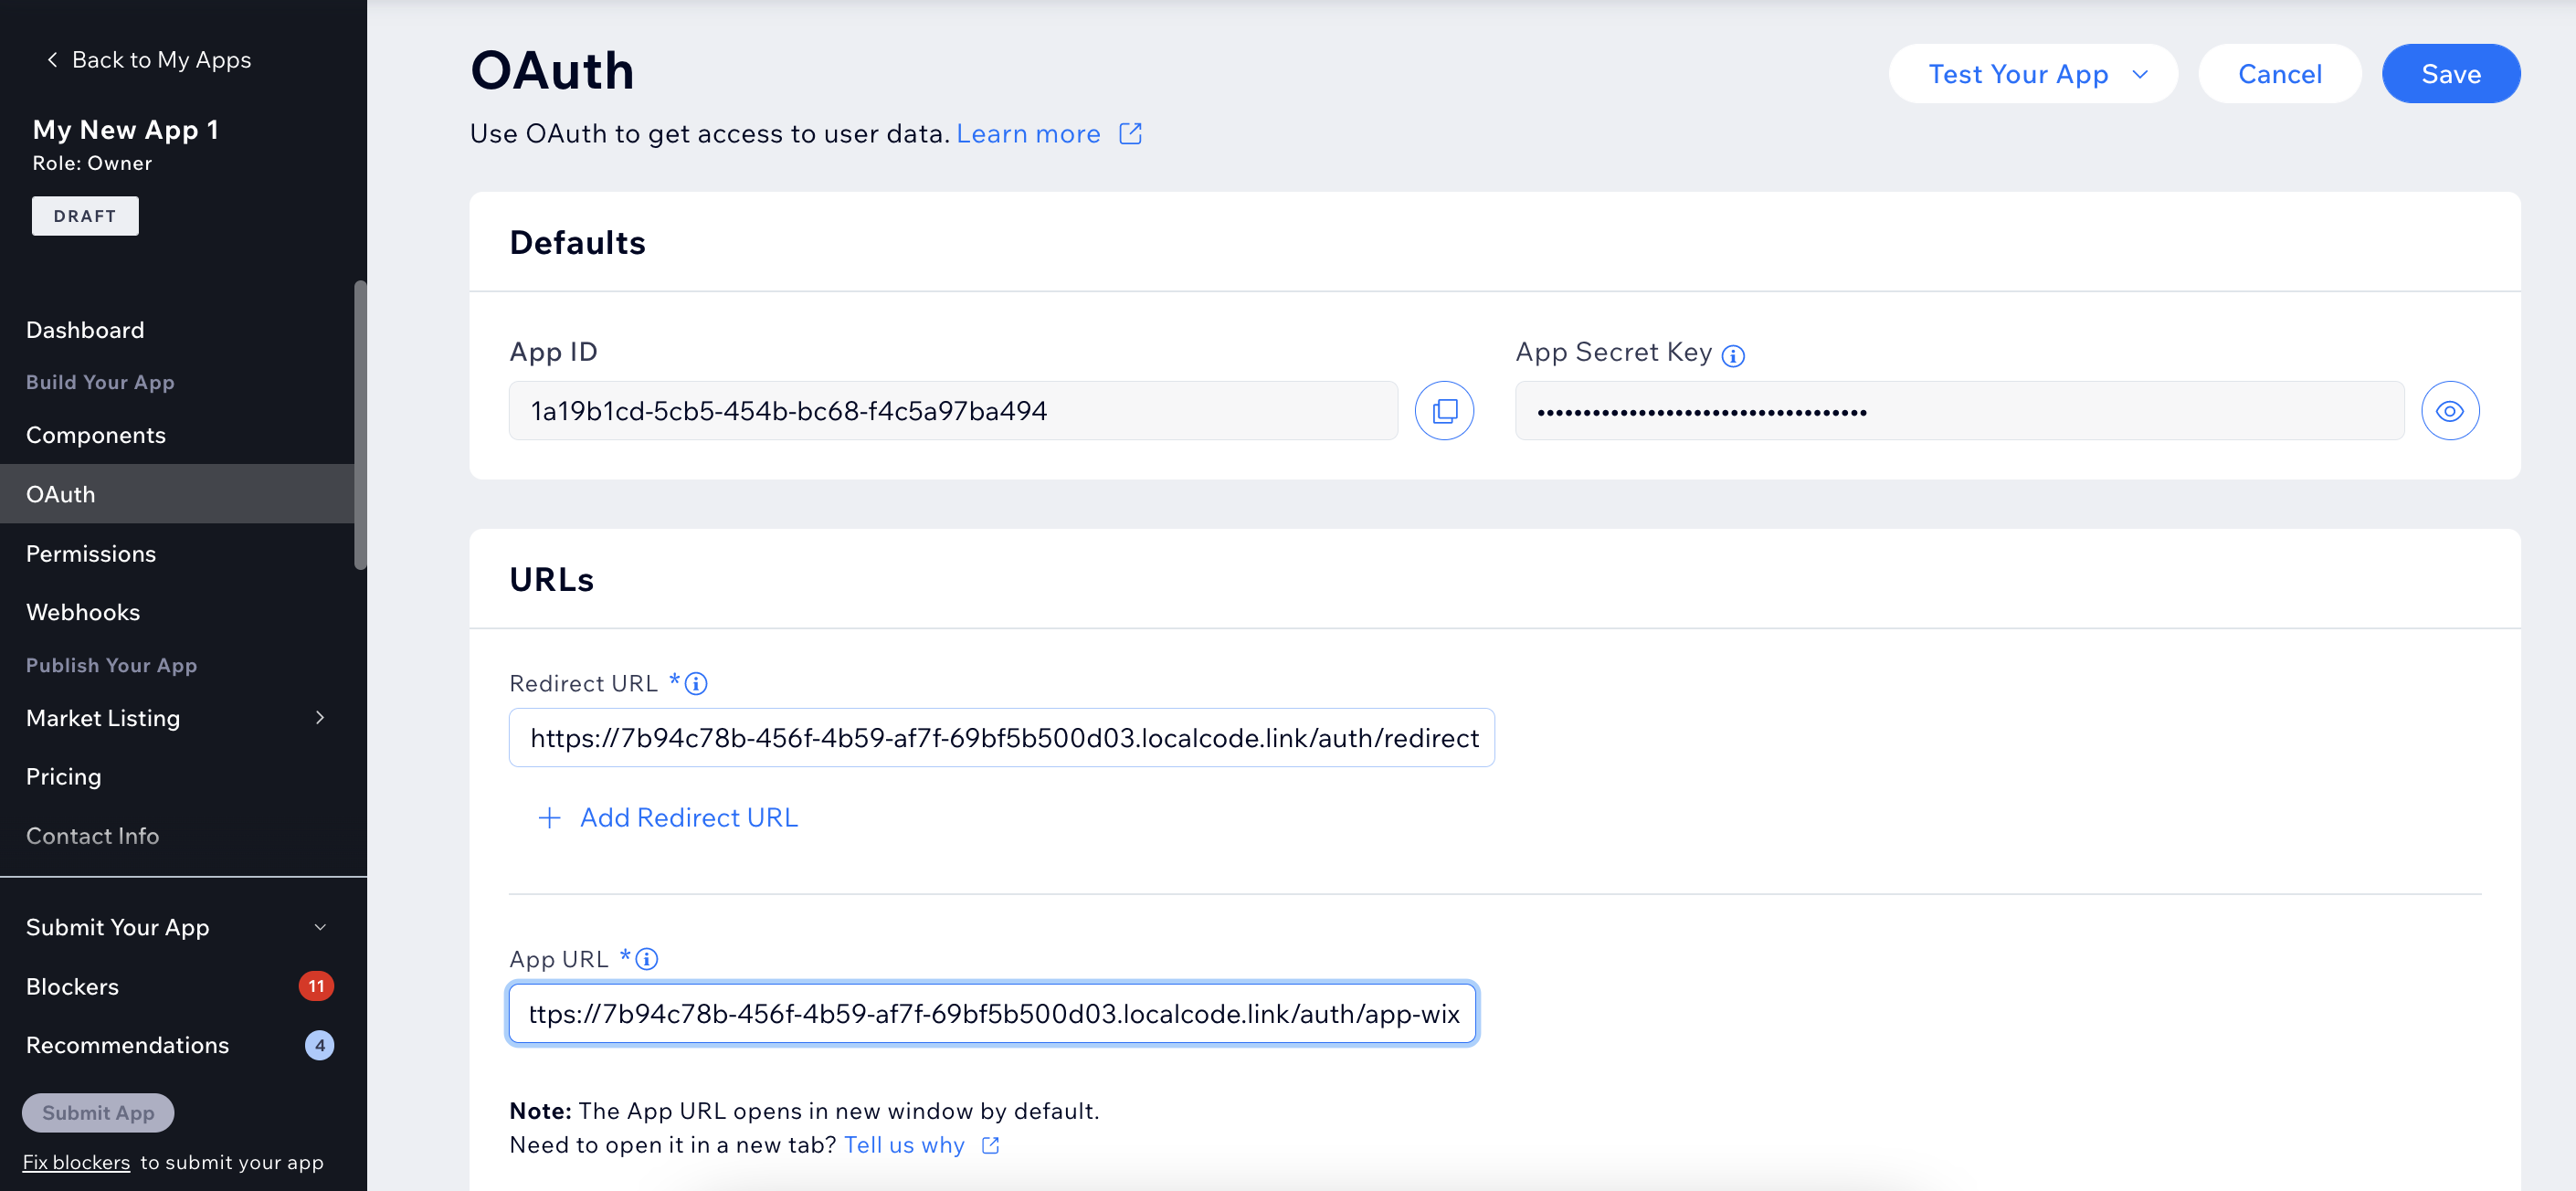
Task: Click the Tell us why external link icon
Action: pos(990,1145)
